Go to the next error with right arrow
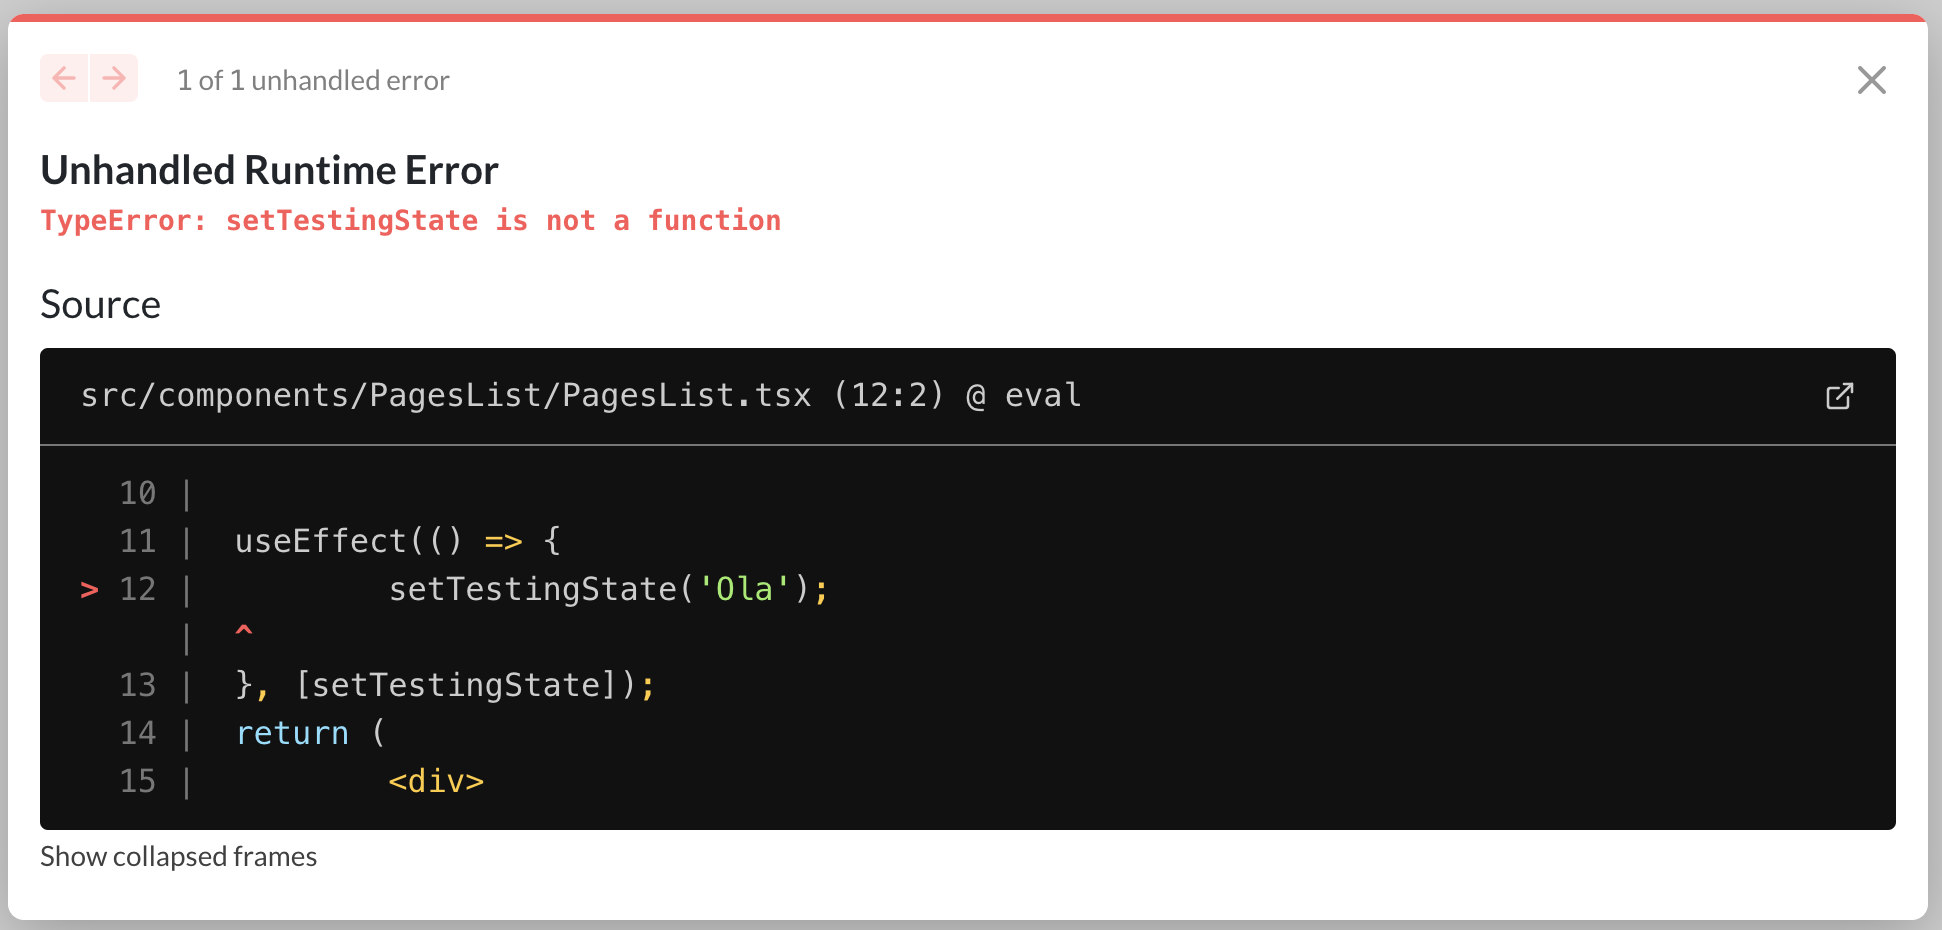Viewport: 1942px width, 930px height. (x=114, y=78)
